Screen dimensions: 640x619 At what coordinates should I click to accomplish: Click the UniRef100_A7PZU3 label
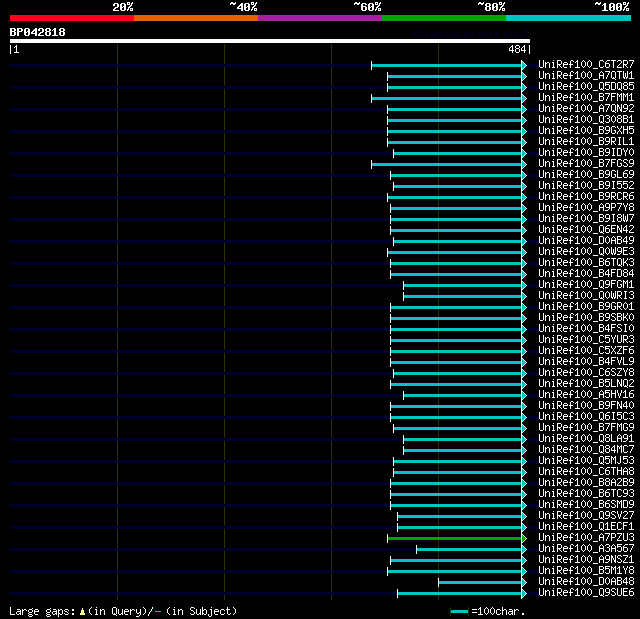pos(586,538)
